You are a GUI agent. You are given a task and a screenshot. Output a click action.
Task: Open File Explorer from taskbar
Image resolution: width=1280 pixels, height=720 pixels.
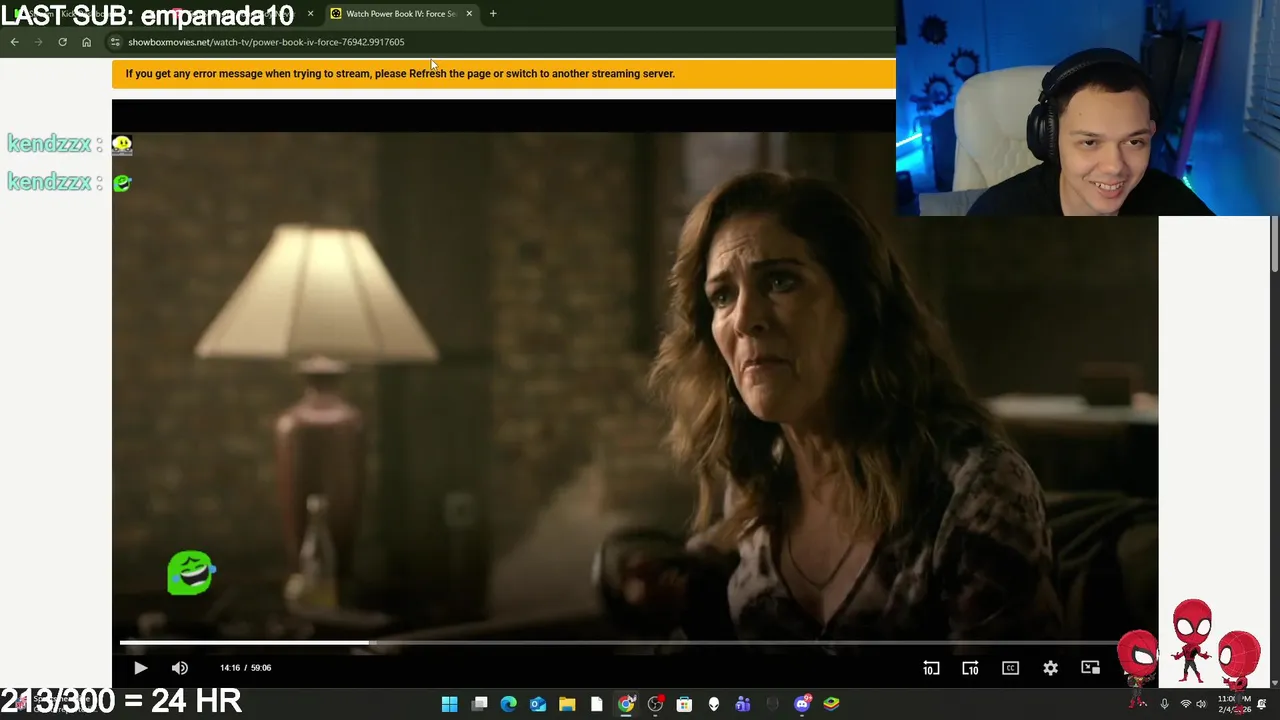click(567, 704)
